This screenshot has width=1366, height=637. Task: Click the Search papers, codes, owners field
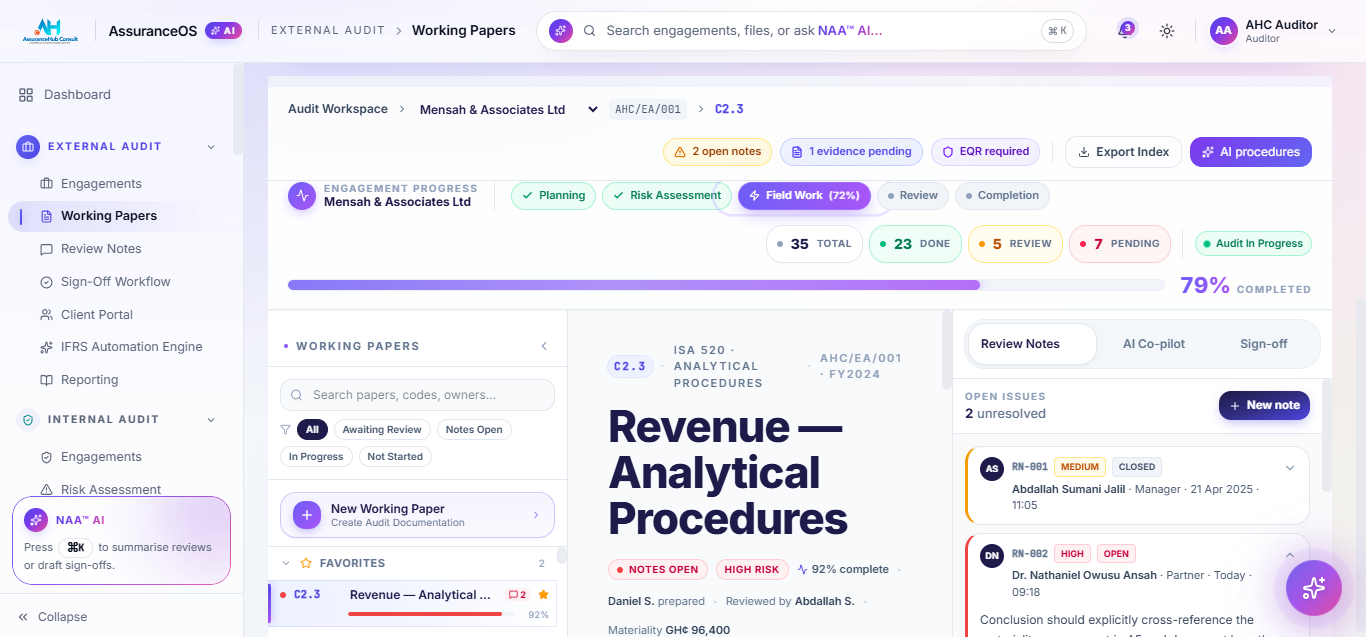pos(417,395)
